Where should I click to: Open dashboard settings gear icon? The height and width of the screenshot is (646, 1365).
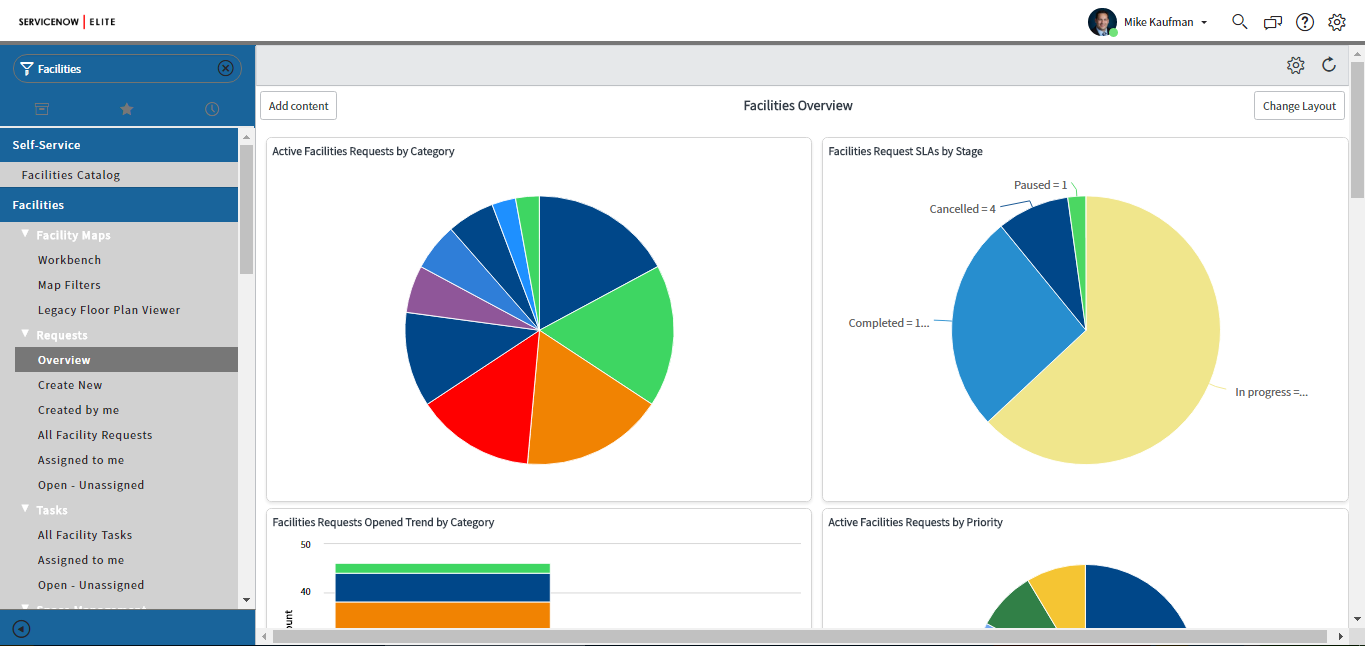click(1296, 65)
